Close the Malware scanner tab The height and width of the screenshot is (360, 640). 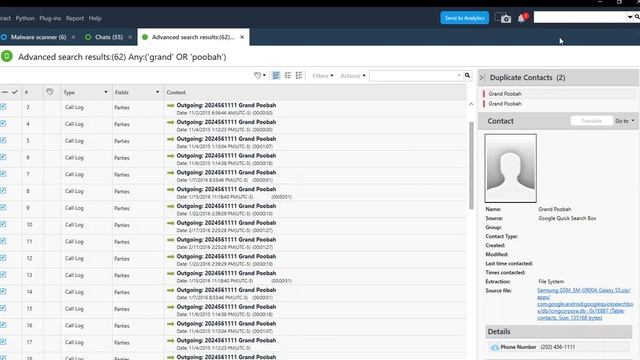click(73, 37)
